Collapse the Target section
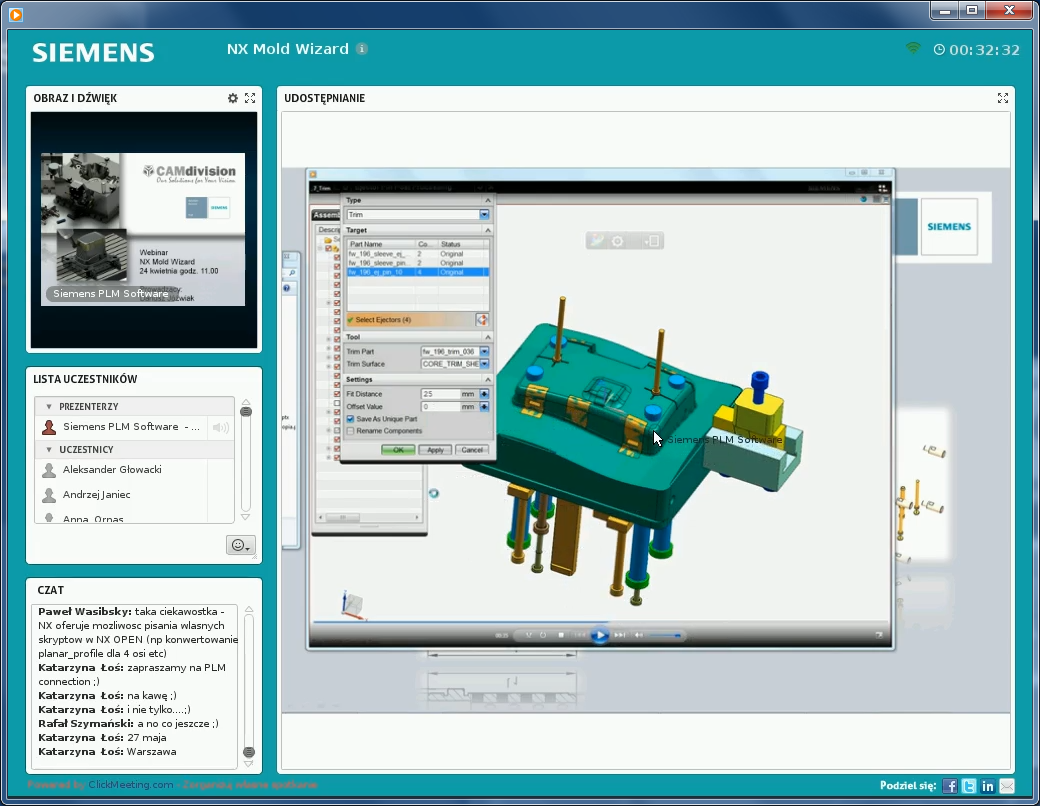Image resolution: width=1040 pixels, height=806 pixels. pyautogui.click(x=488, y=230)
